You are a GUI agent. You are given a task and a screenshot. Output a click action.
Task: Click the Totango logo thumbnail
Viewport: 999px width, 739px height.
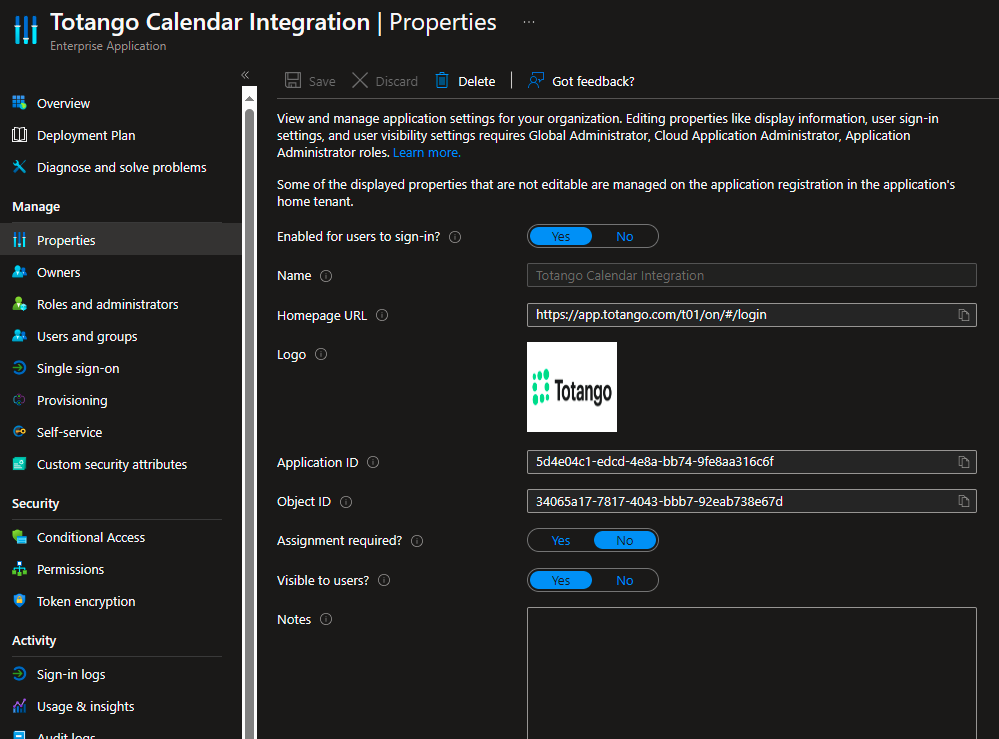point(571,387)
